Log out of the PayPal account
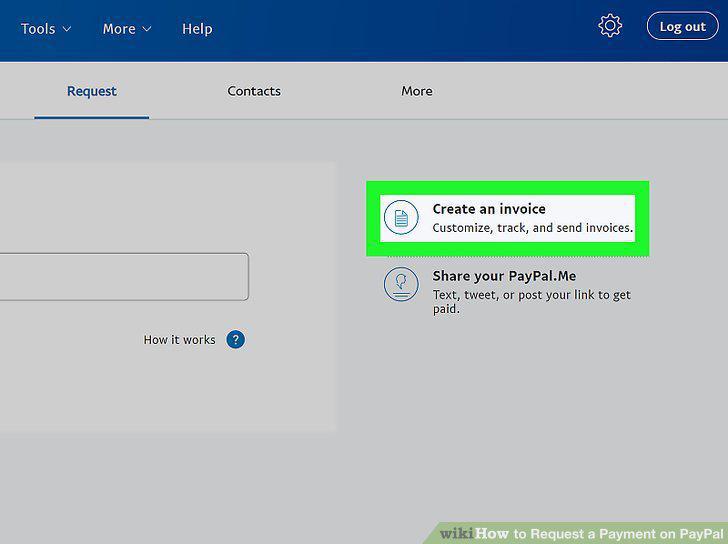Image resolution: width=728 pixels, height=544 pixels. [x=682, y=26]
